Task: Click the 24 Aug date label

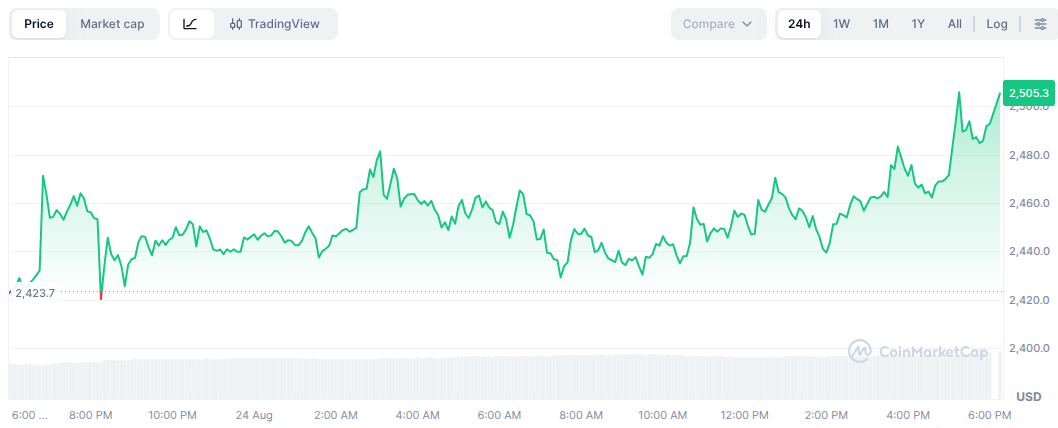Action: [252, 414]
